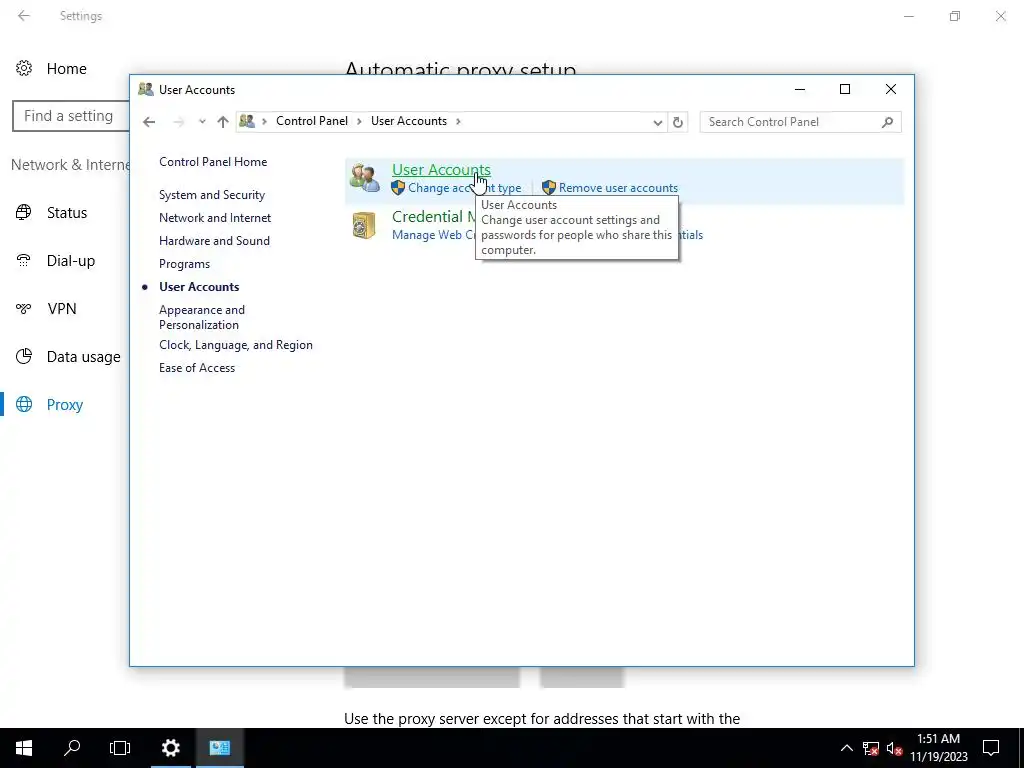Click the shield icon beside Remove user accounts
1024x768 pixels.
point(549,188)
